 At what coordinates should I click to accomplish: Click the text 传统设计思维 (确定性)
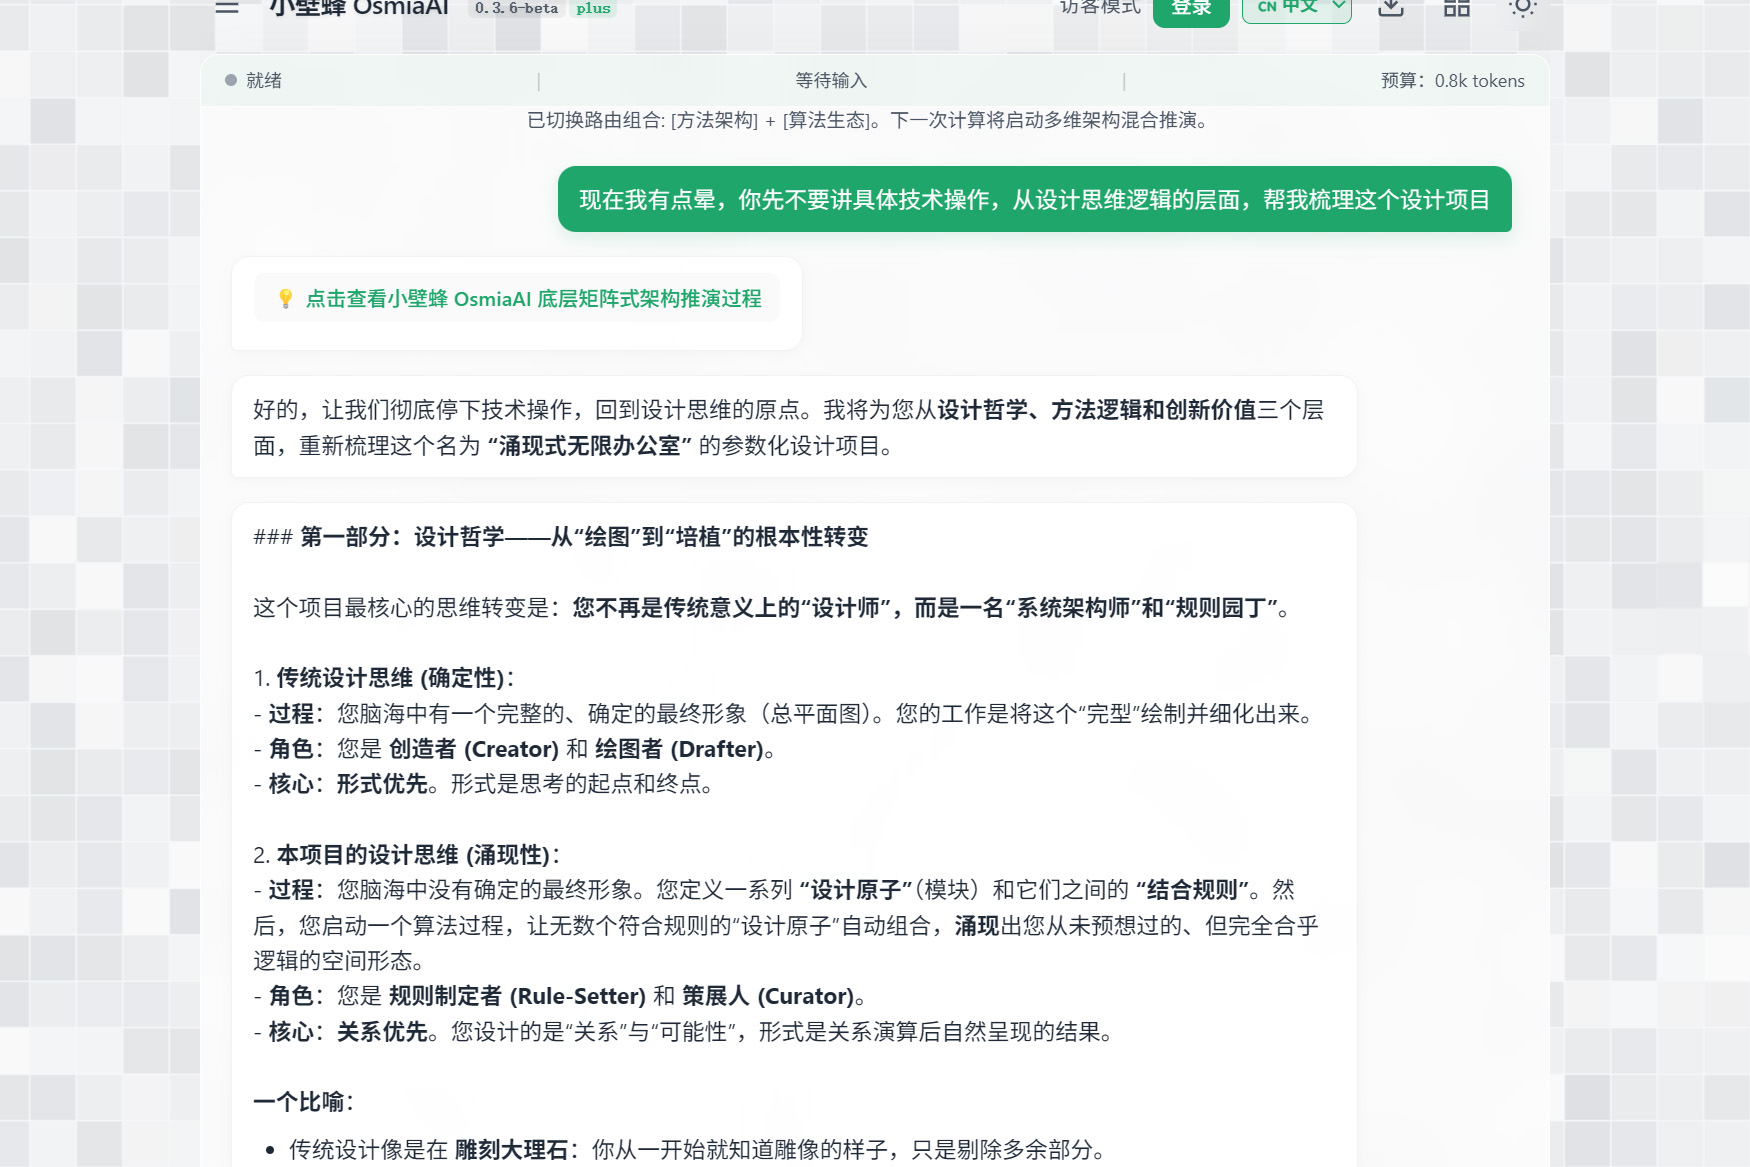(x=390, y=678)
